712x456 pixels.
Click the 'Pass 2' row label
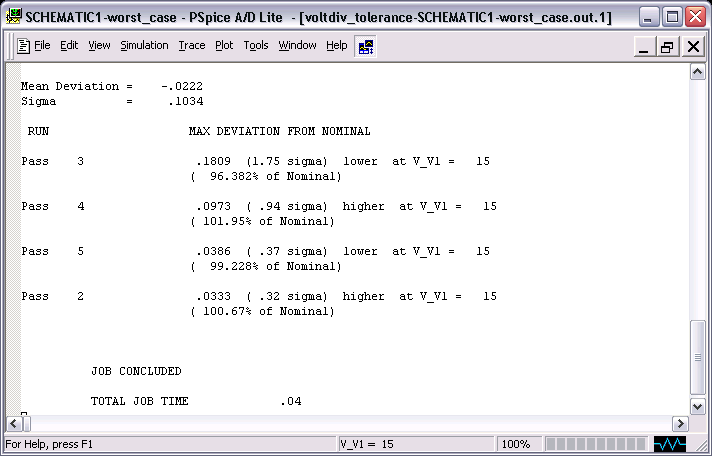[x=53, y=296]
